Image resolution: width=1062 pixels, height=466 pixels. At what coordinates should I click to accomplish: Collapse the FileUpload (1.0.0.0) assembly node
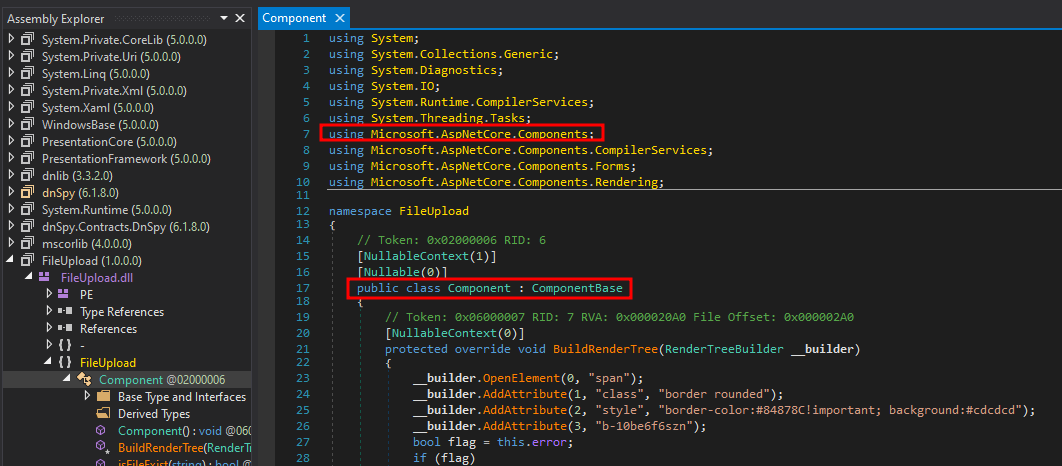(x=10, y=260)
